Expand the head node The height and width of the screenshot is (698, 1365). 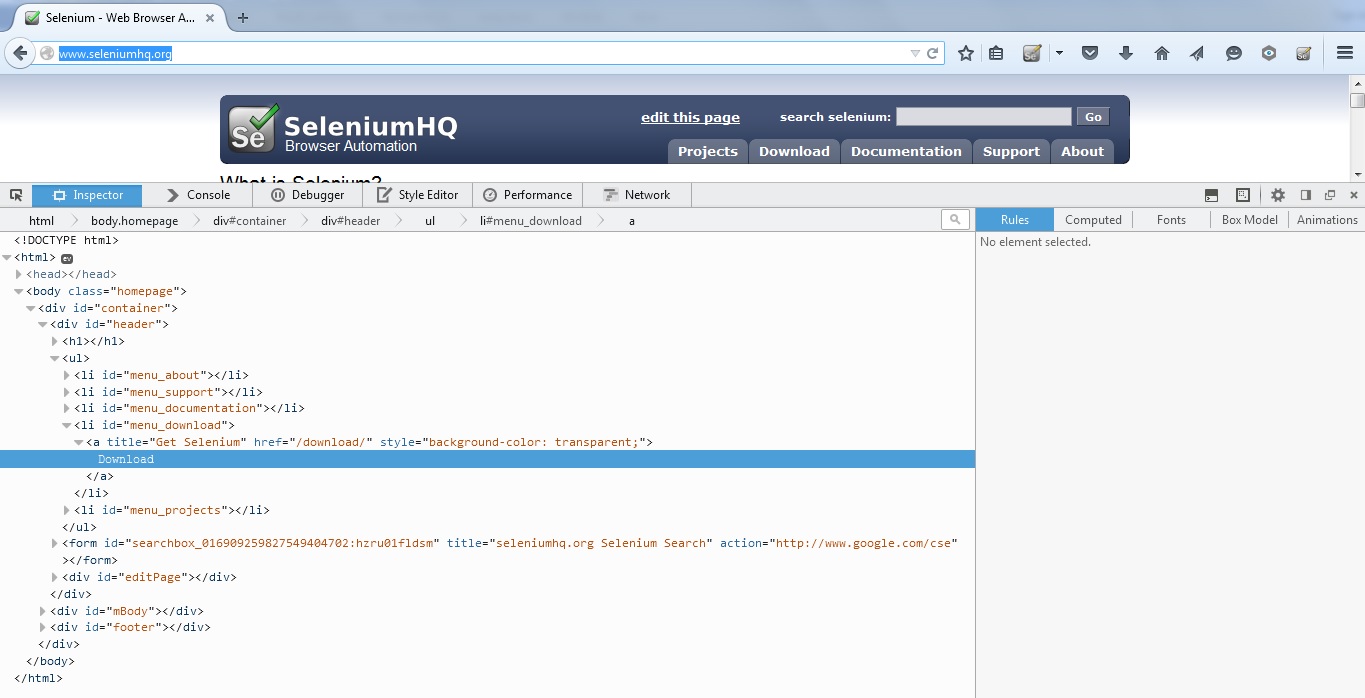(19, 274)
